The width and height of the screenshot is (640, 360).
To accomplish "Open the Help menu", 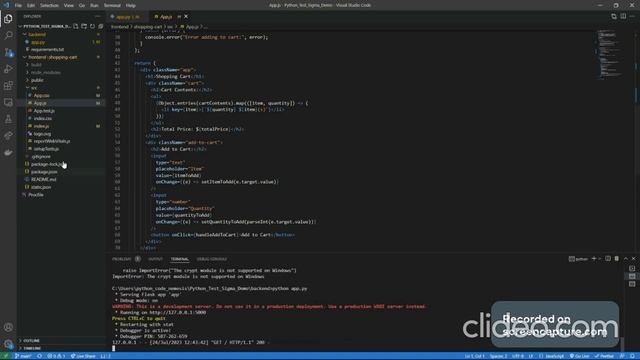I will [131, 5].
